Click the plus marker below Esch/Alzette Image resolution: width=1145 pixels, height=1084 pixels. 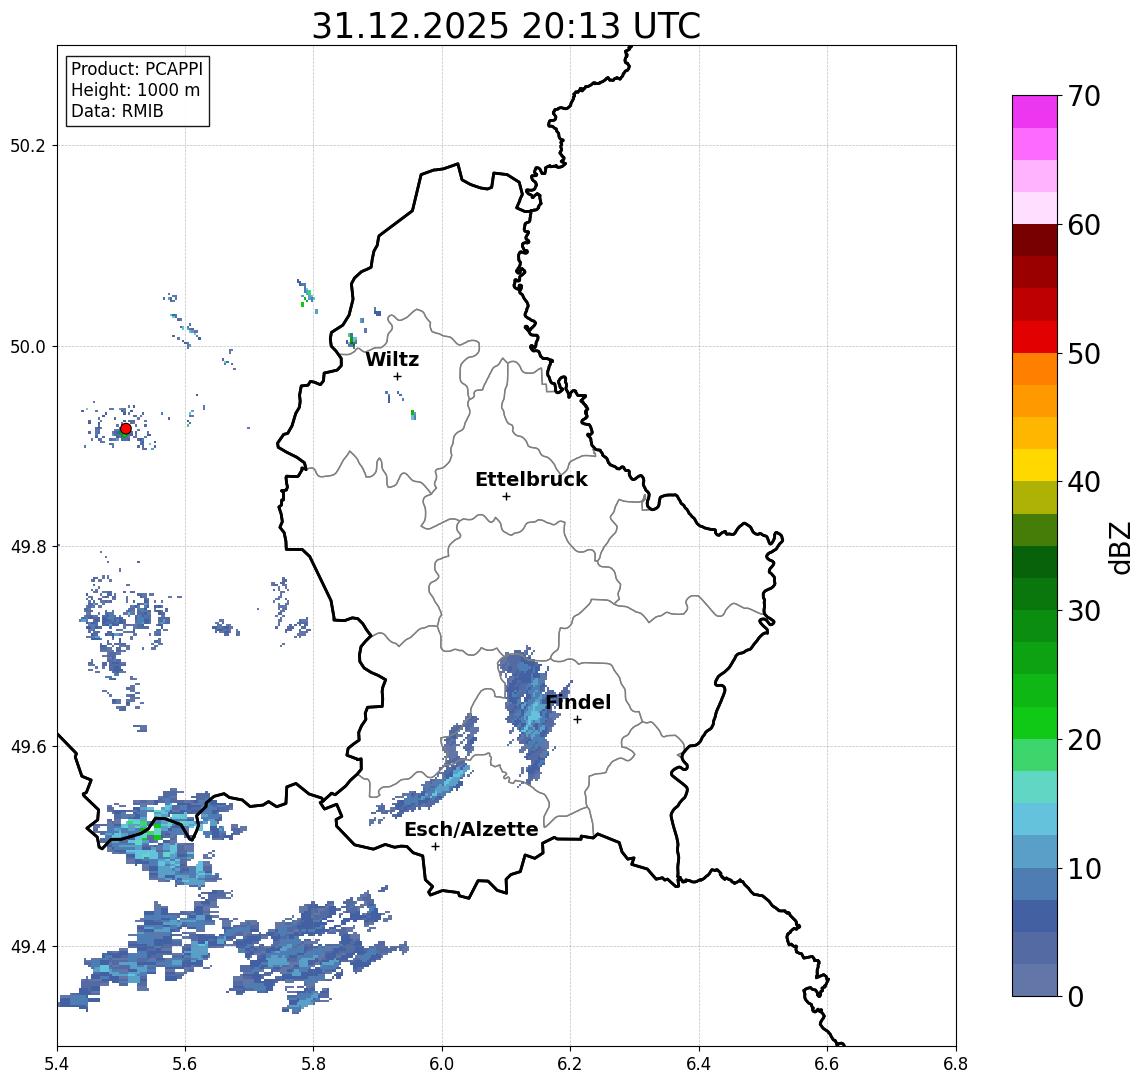pos(435,847)
